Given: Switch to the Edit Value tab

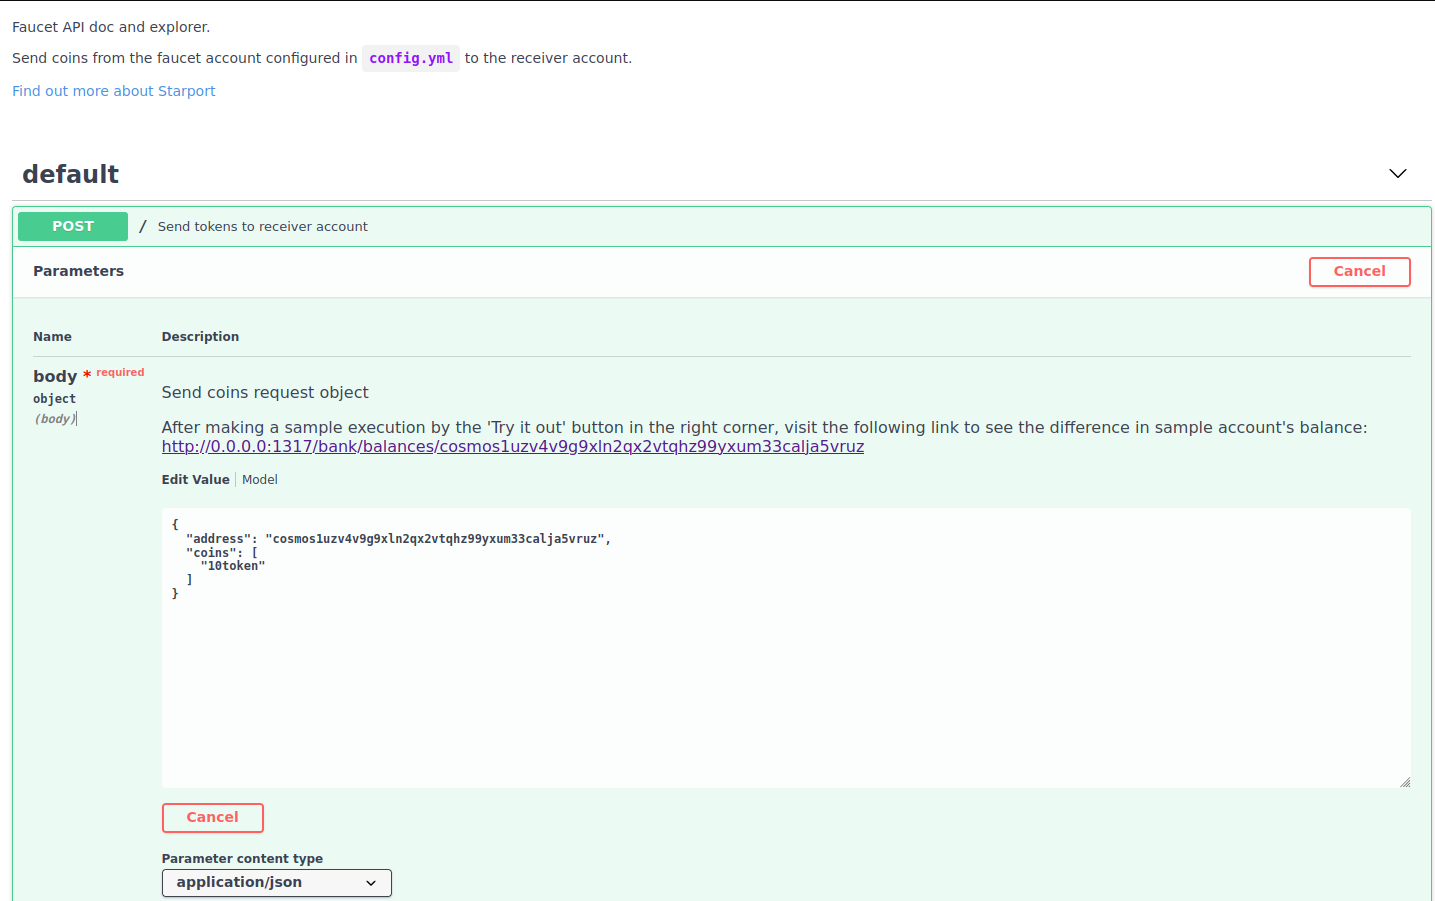Looking at the screenshot, I should pyautogui.click(x=196, y=480).
